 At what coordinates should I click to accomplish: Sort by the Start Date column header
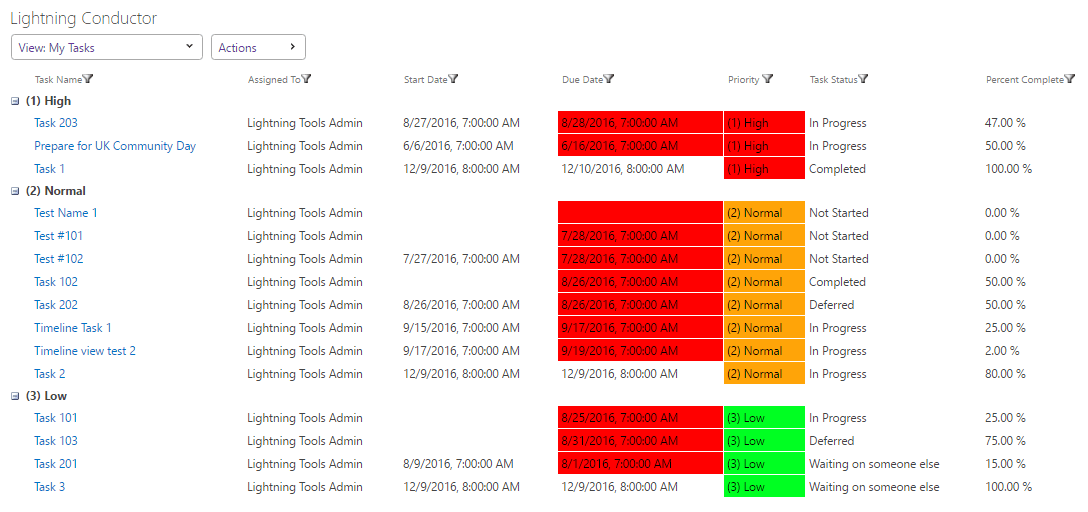pos(425,80)
